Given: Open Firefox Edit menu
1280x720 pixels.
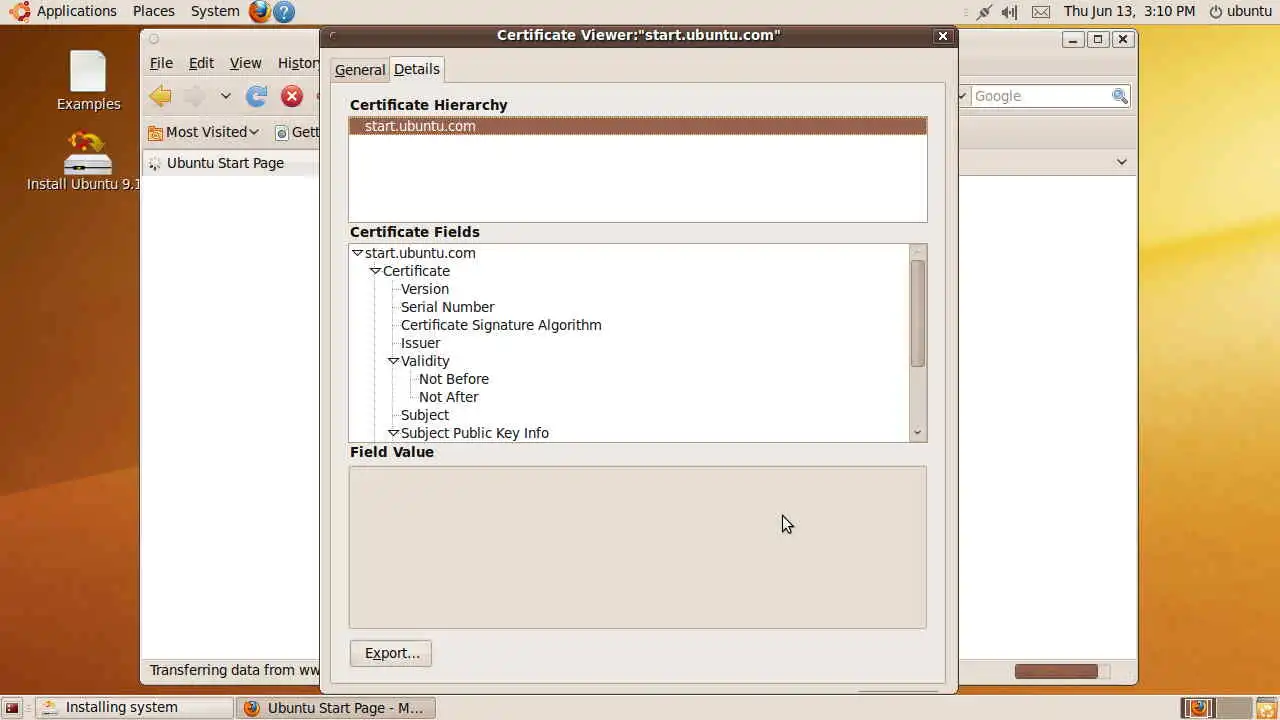Looking at the screenshot, I should pyautogui.click(x=201, y=63).
